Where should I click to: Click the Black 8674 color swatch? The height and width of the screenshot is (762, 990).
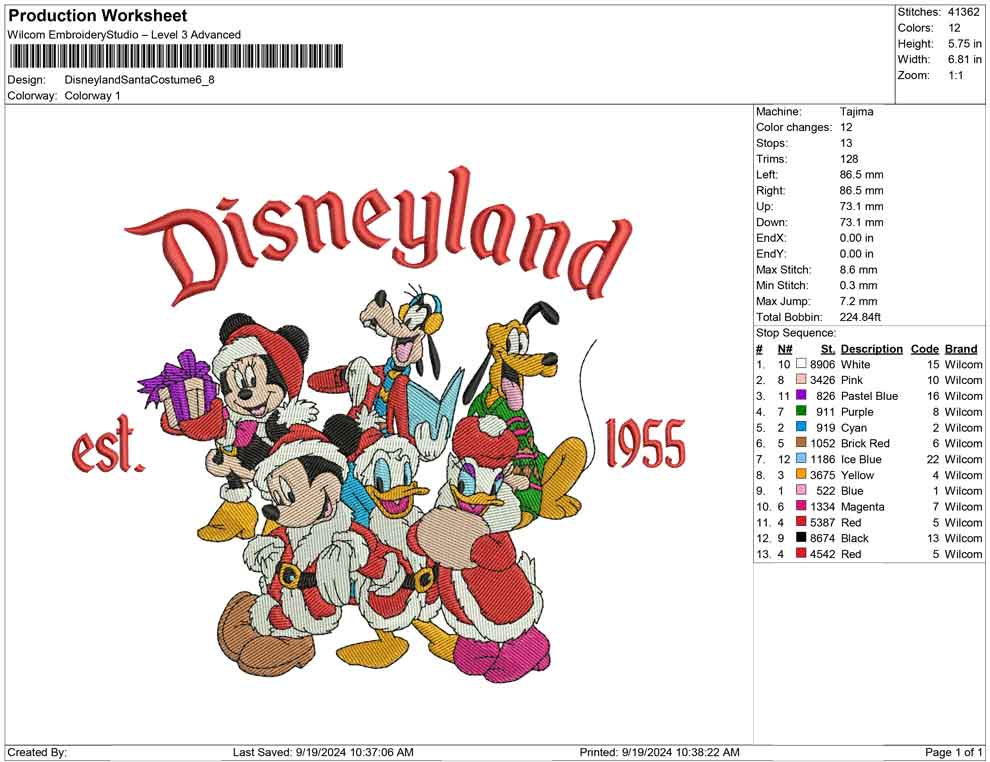click(801, 537)
